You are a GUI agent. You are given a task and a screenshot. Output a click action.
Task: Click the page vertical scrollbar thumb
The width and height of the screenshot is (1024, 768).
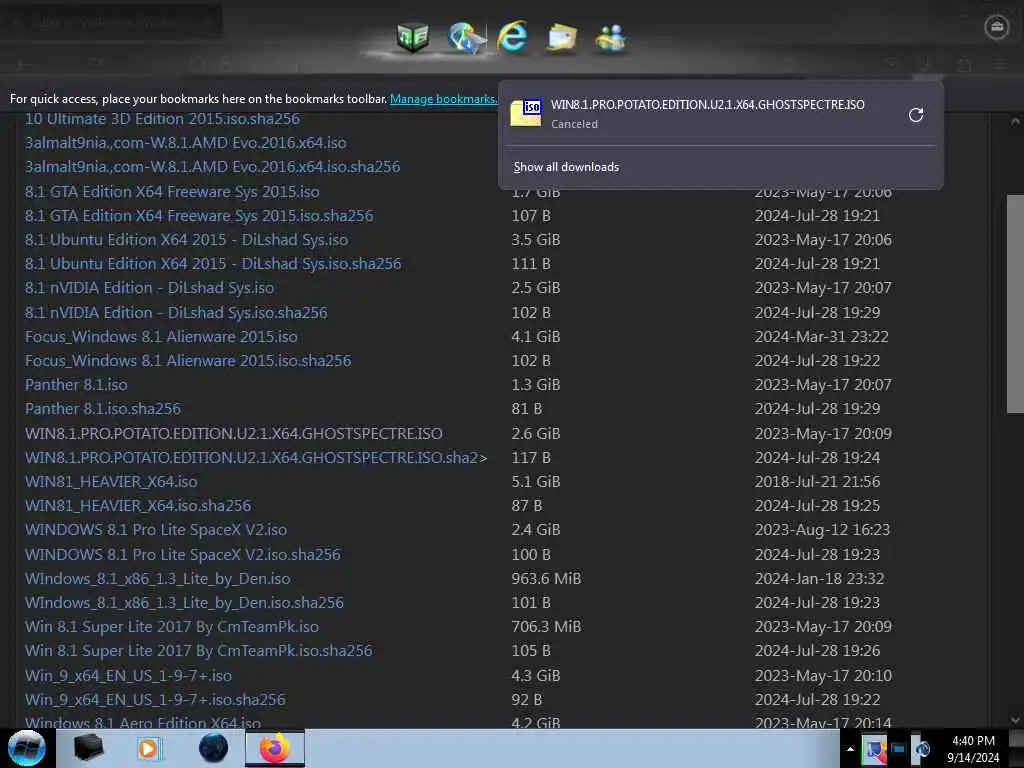pos(1015,304)
